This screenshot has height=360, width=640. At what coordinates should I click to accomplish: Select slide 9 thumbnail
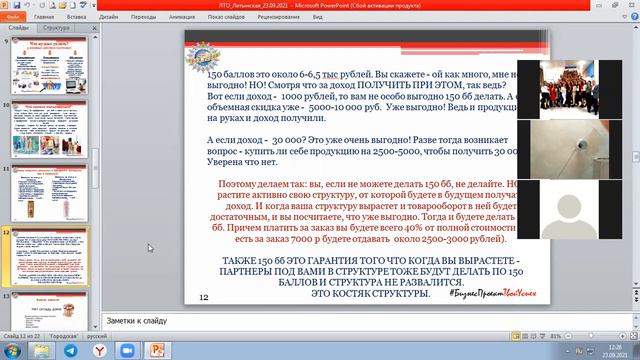pyautogui.click(x=49, y=66)
